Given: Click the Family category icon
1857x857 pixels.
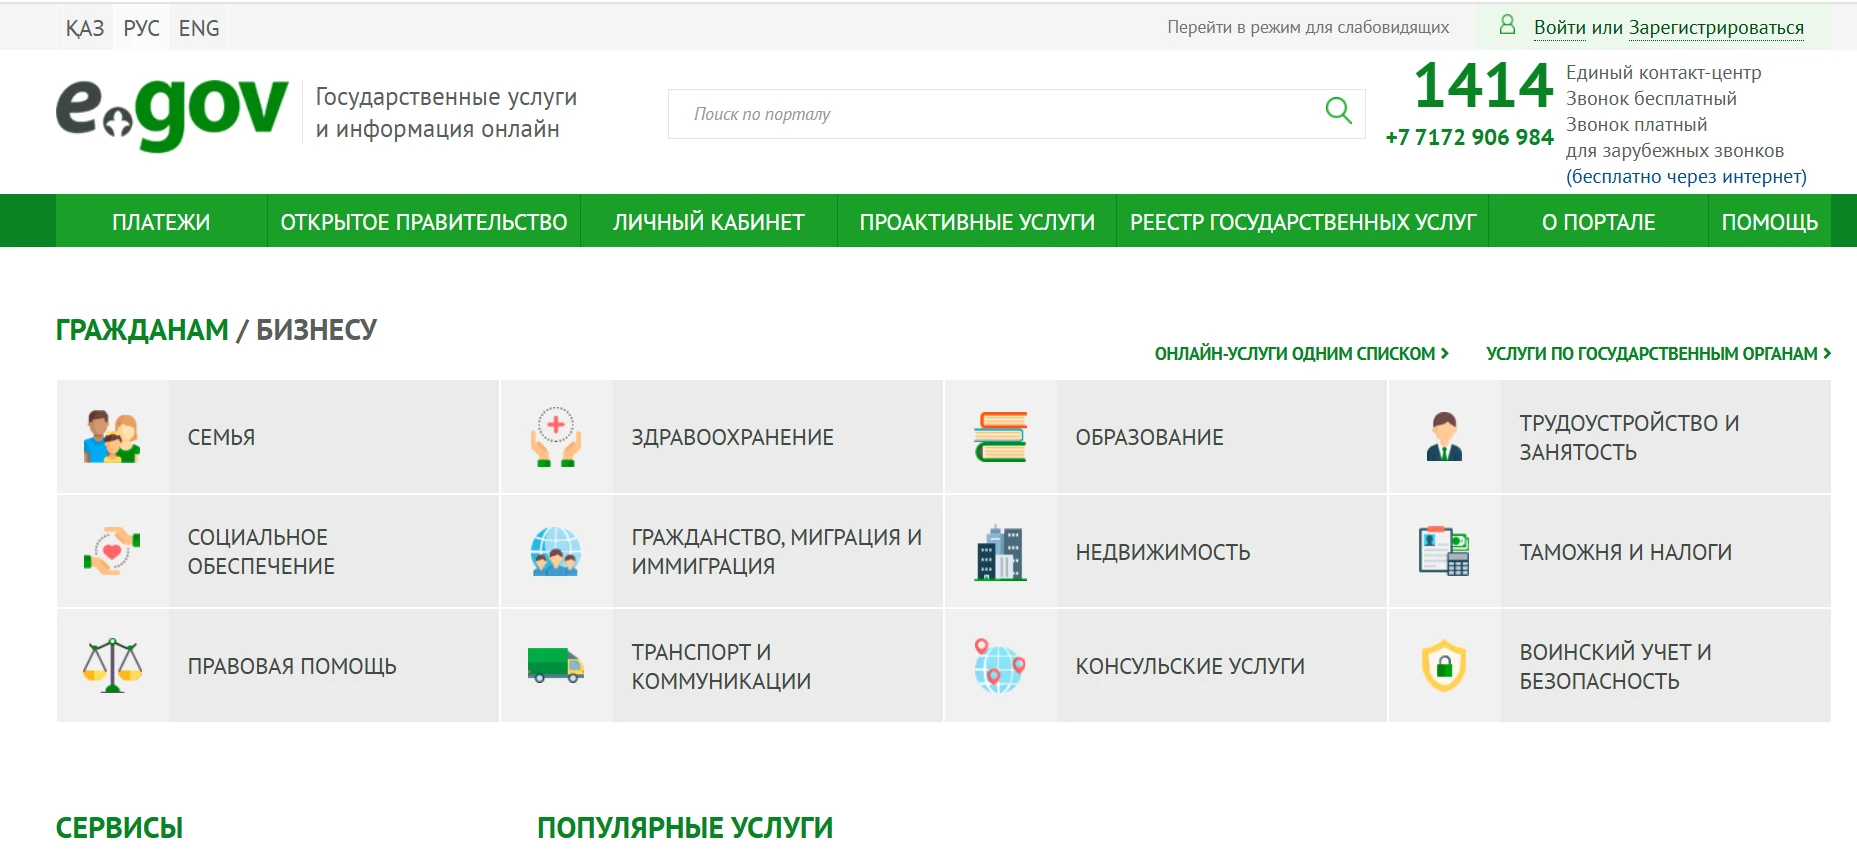Looking at the screenshot, I should tap(112, 437).
